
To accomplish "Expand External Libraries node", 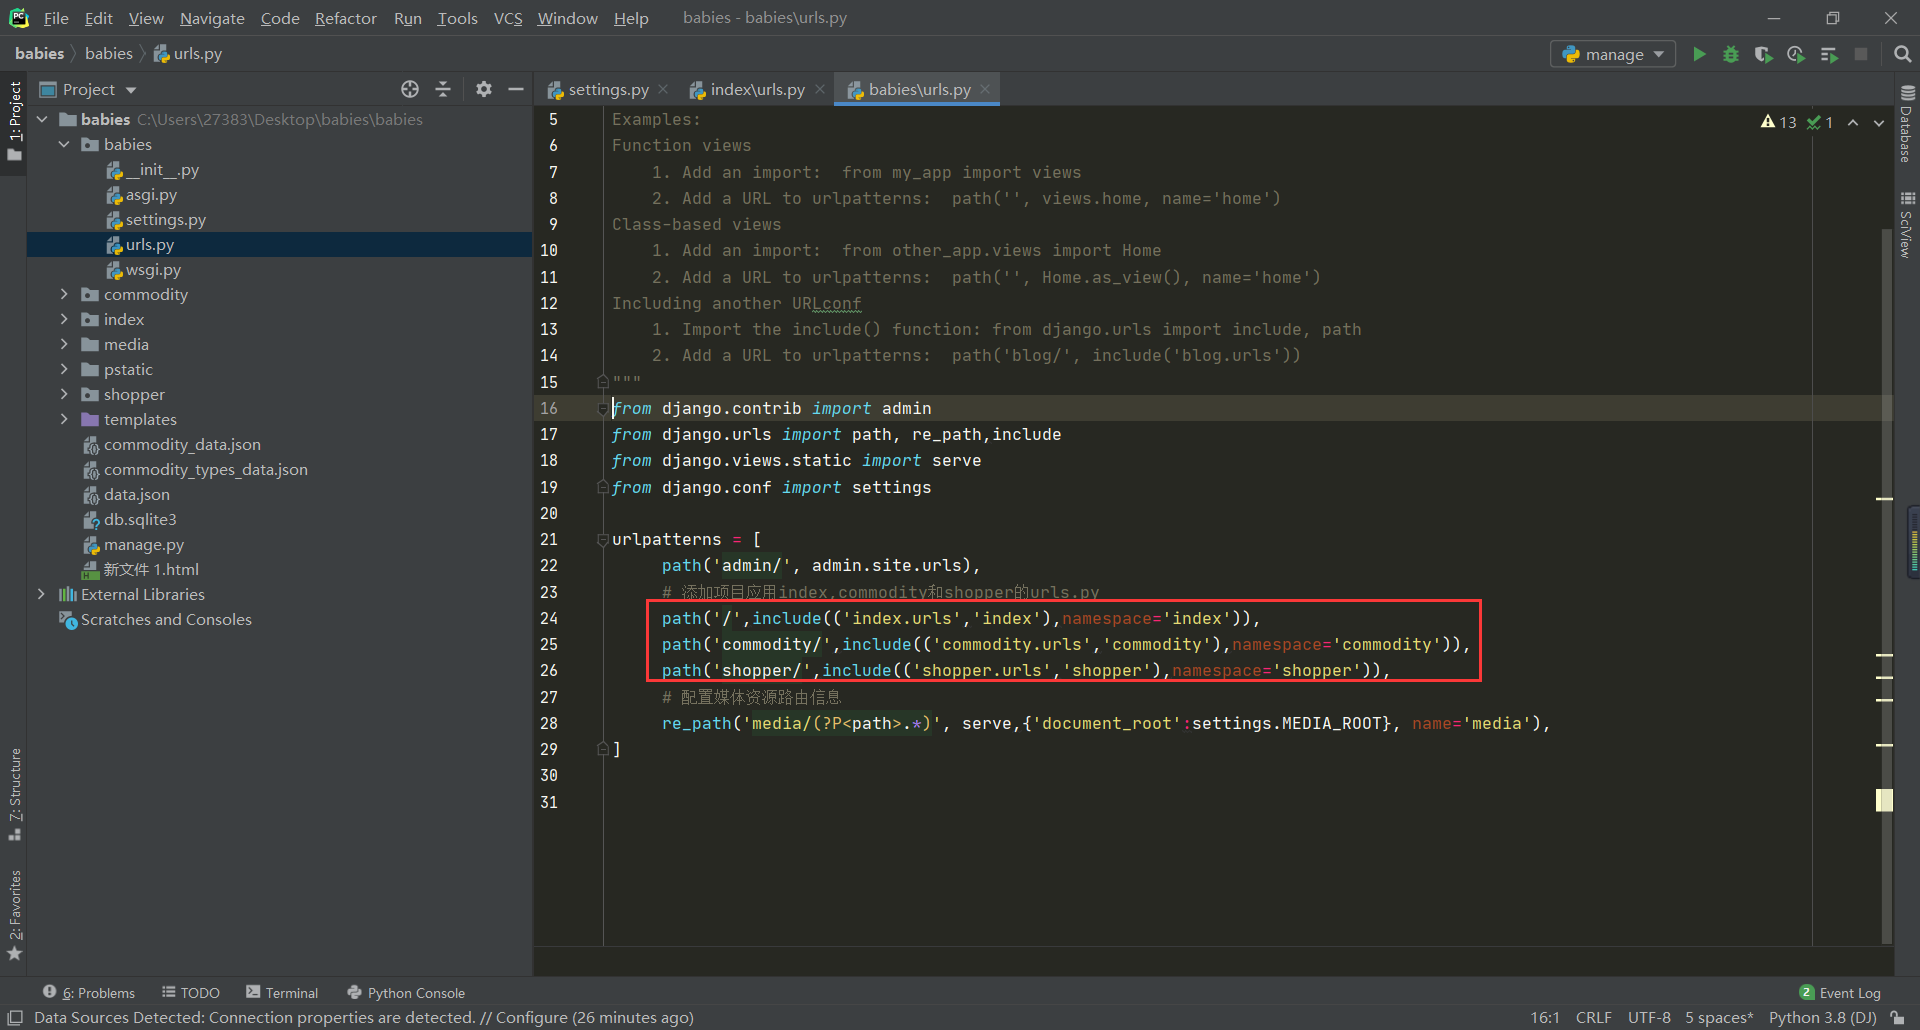I will click(42, 594).
